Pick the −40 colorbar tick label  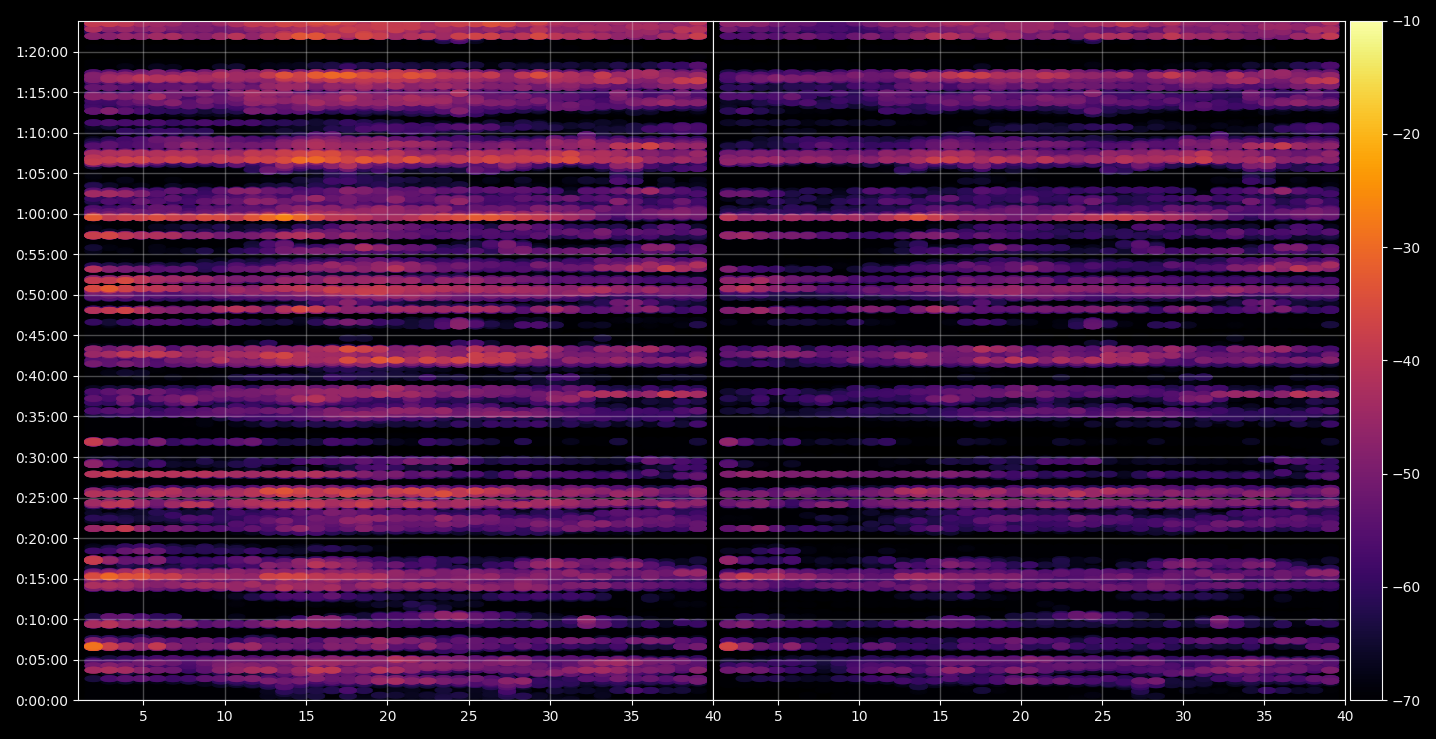[x=1406, y=361]
